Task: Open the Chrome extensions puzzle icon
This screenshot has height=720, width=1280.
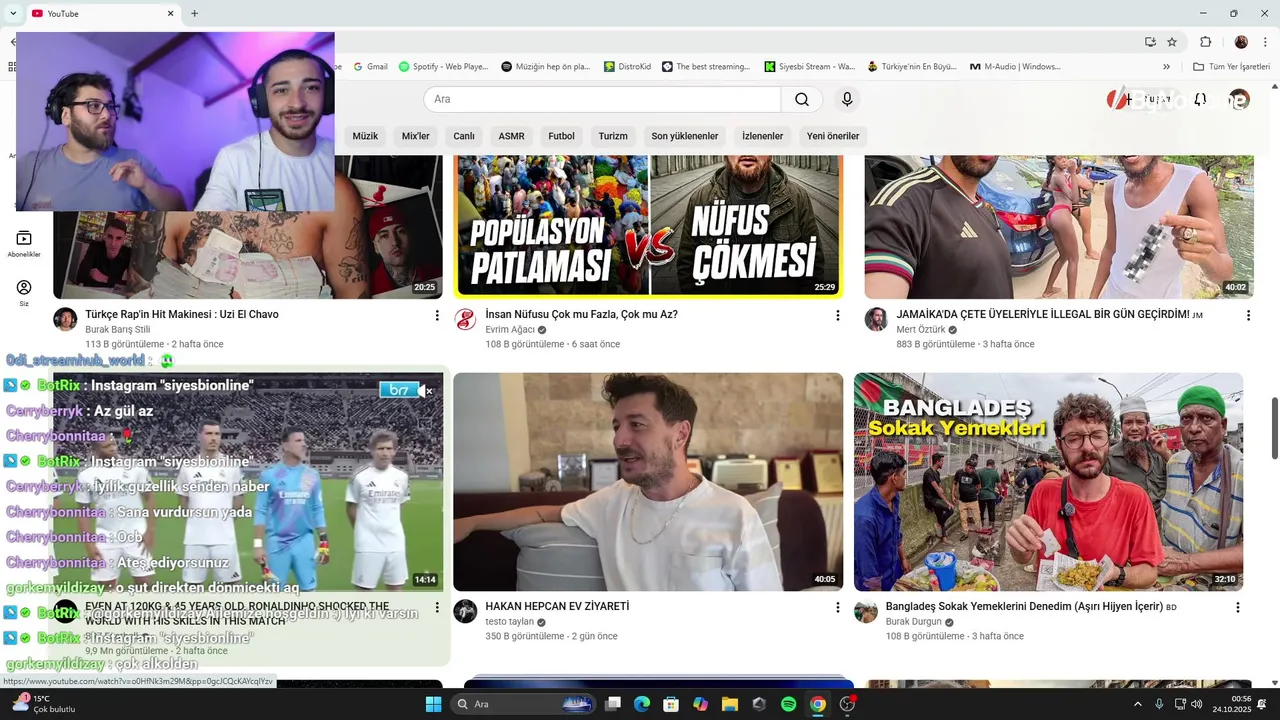Action: (1205, 42)
